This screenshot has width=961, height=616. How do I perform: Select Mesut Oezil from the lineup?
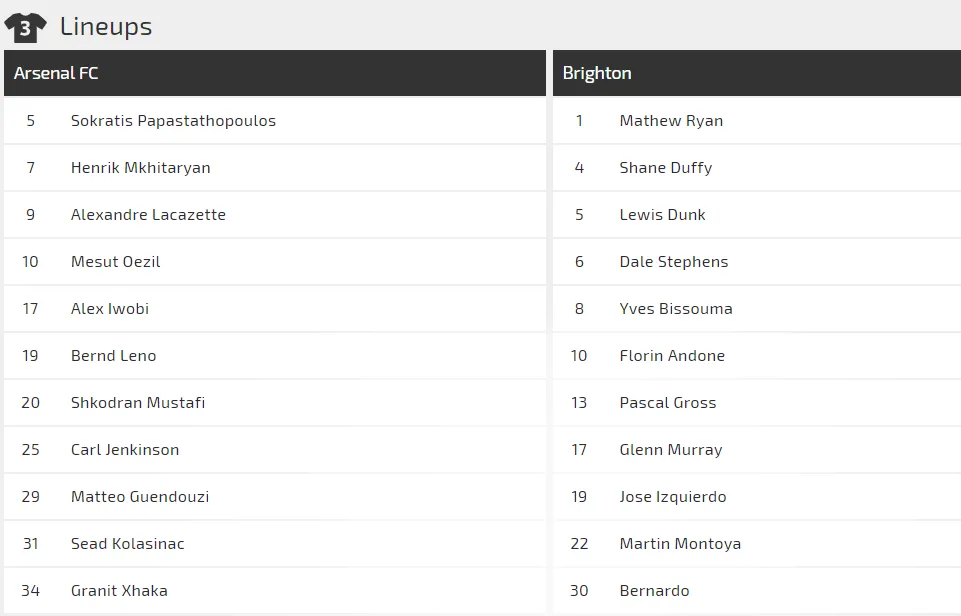tap(115, 262)
